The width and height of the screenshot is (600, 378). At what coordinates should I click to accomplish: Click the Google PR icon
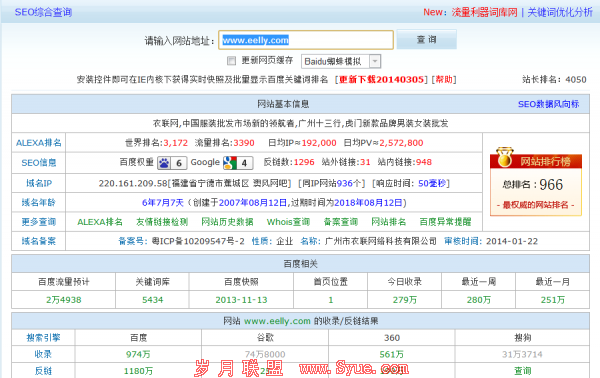(230, 163)
